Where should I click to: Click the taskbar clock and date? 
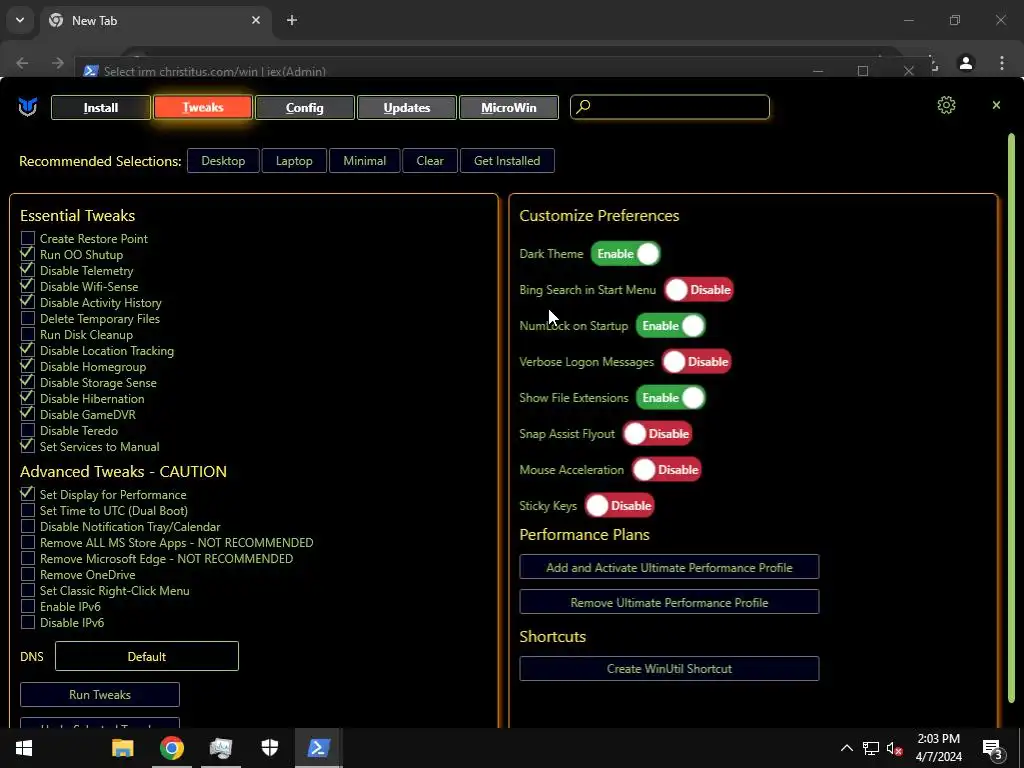pos(938,748)
